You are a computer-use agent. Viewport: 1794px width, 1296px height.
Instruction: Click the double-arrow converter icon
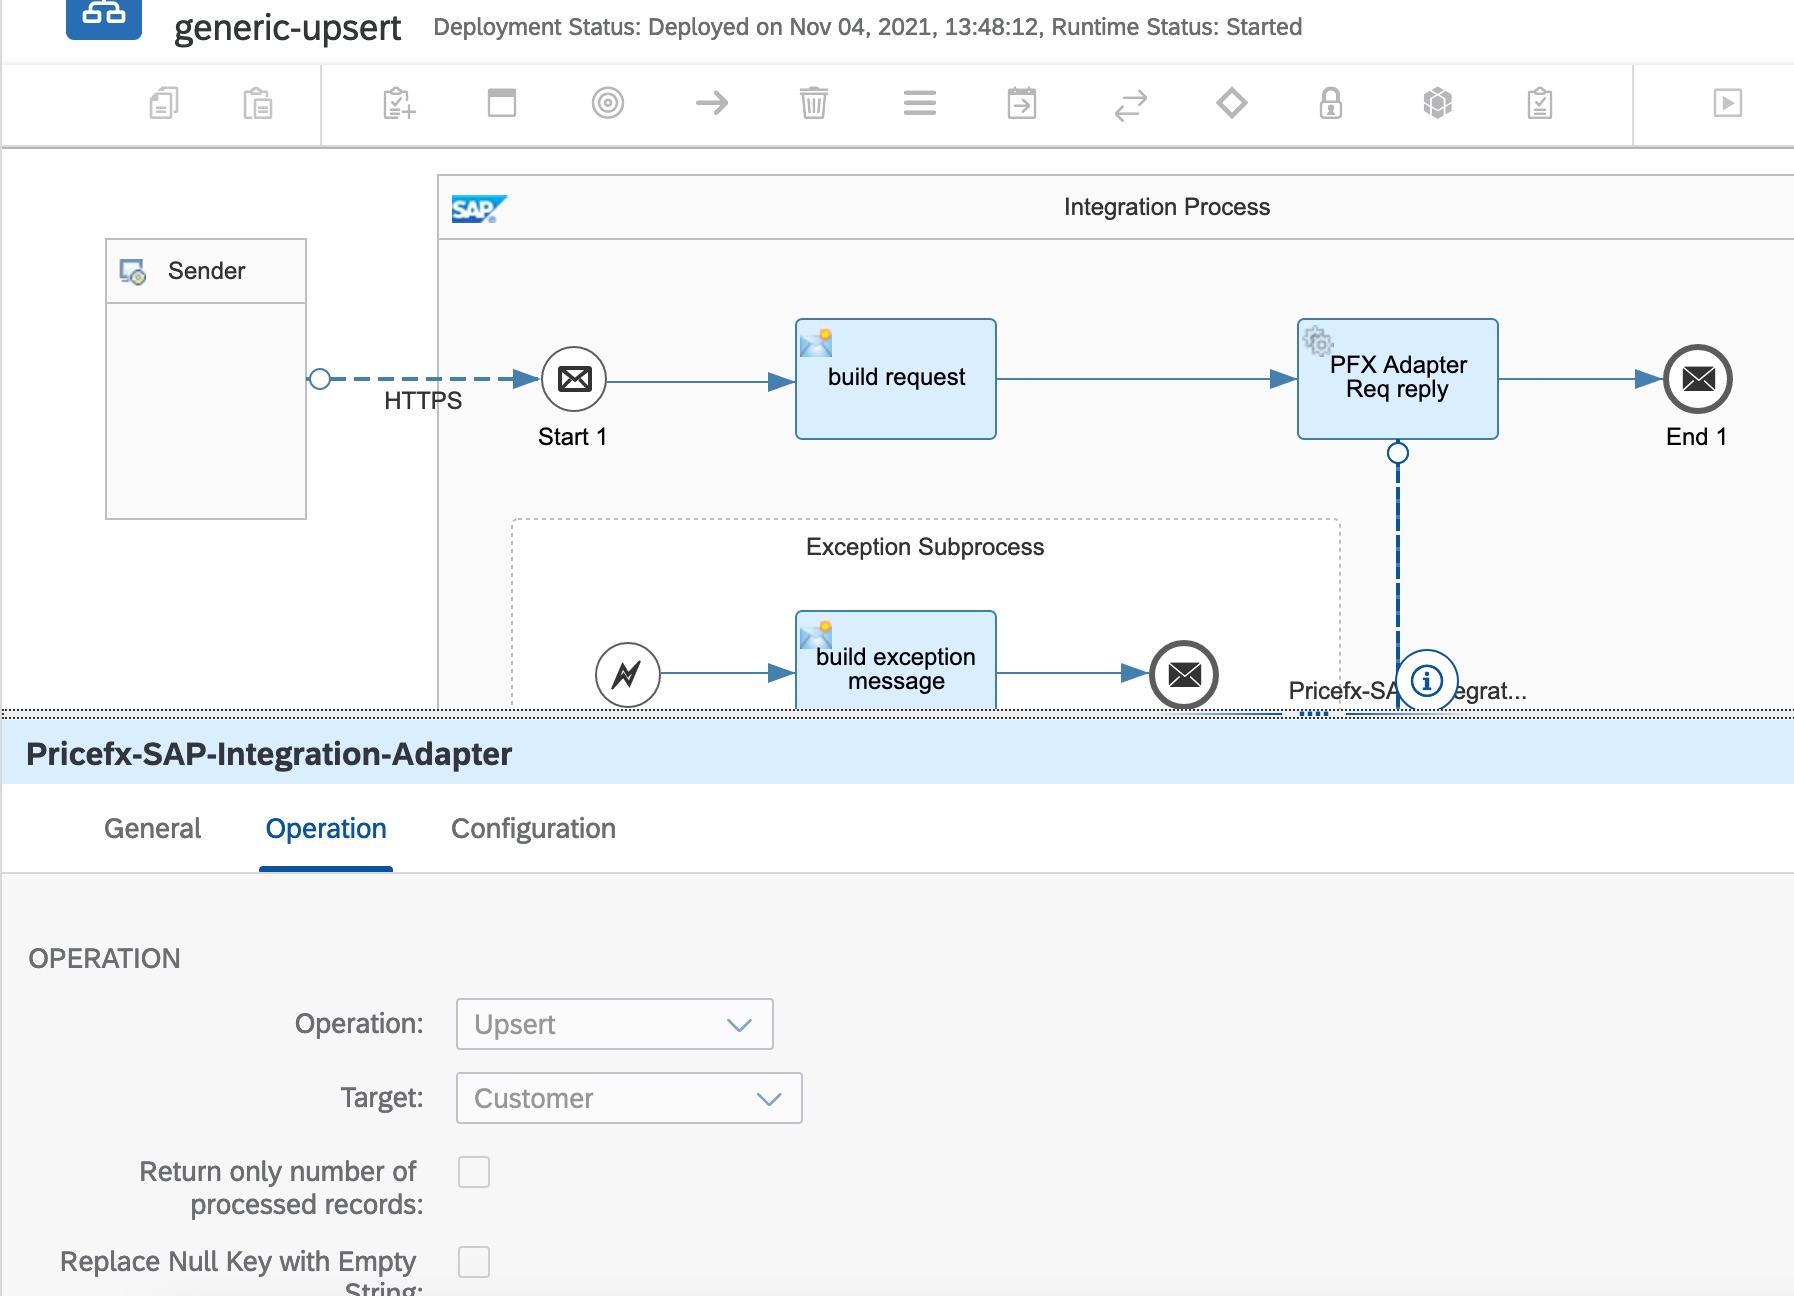point(1130,104)
